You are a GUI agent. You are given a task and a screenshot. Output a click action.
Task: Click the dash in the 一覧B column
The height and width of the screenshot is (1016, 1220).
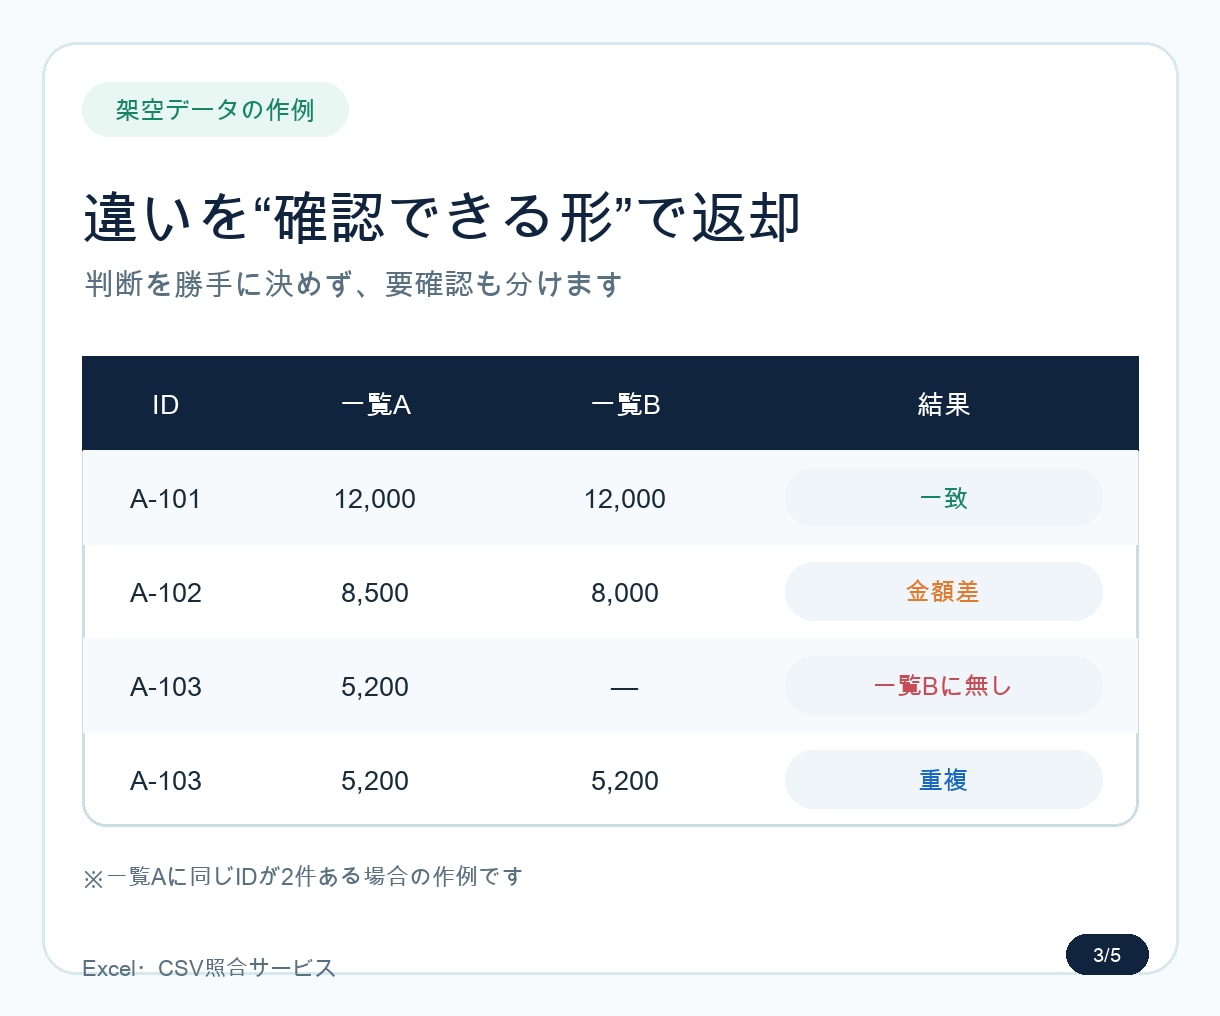coord(624,688)
